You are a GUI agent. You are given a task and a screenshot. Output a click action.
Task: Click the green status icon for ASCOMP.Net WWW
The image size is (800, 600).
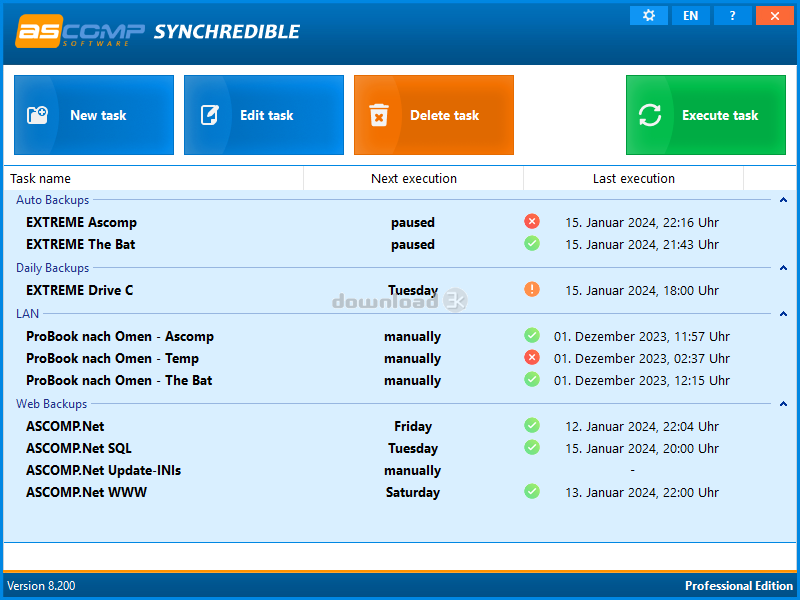(532, 491)
